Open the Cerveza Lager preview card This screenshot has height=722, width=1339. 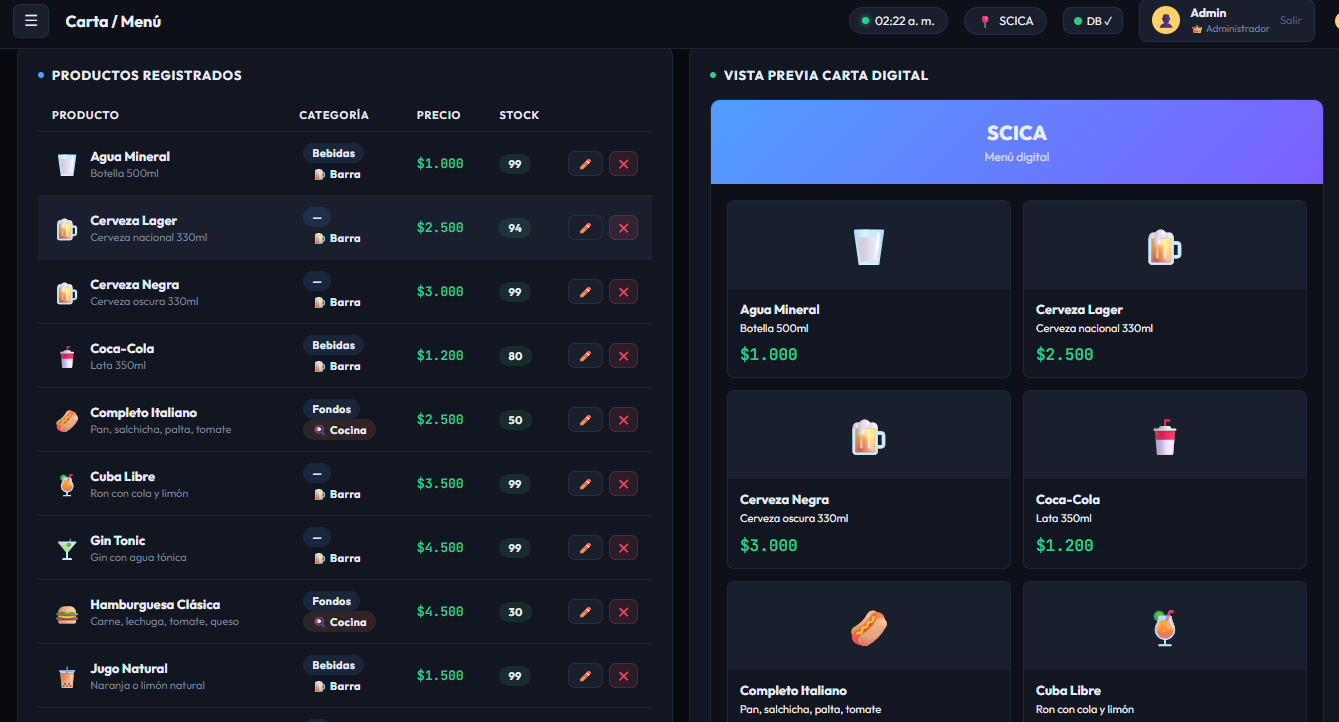coord(1164,289)
